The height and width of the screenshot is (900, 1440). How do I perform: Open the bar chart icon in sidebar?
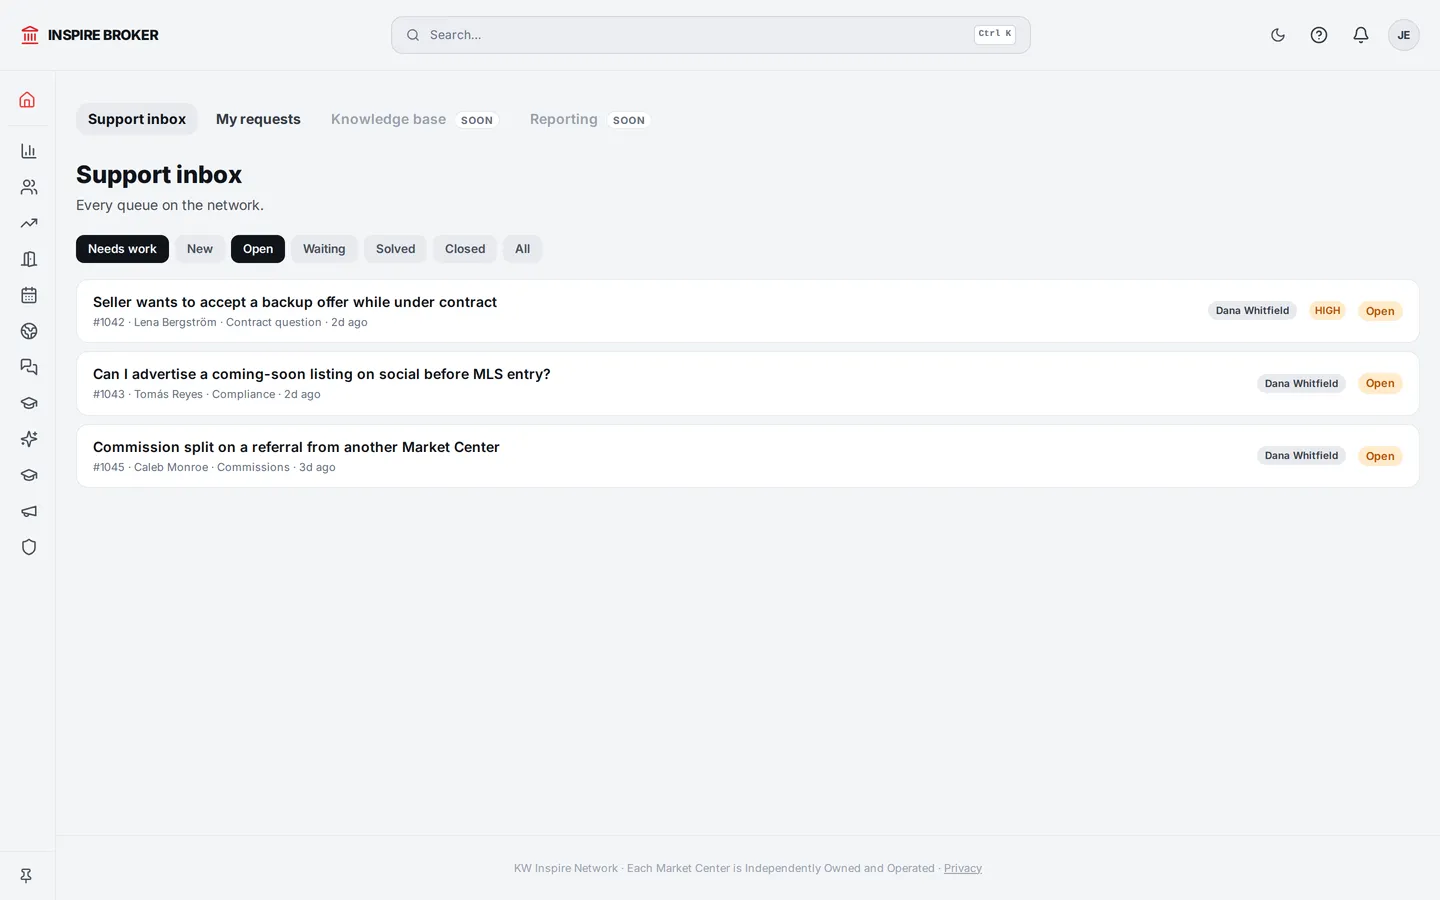pyautogui.click(x=29, y=151)
